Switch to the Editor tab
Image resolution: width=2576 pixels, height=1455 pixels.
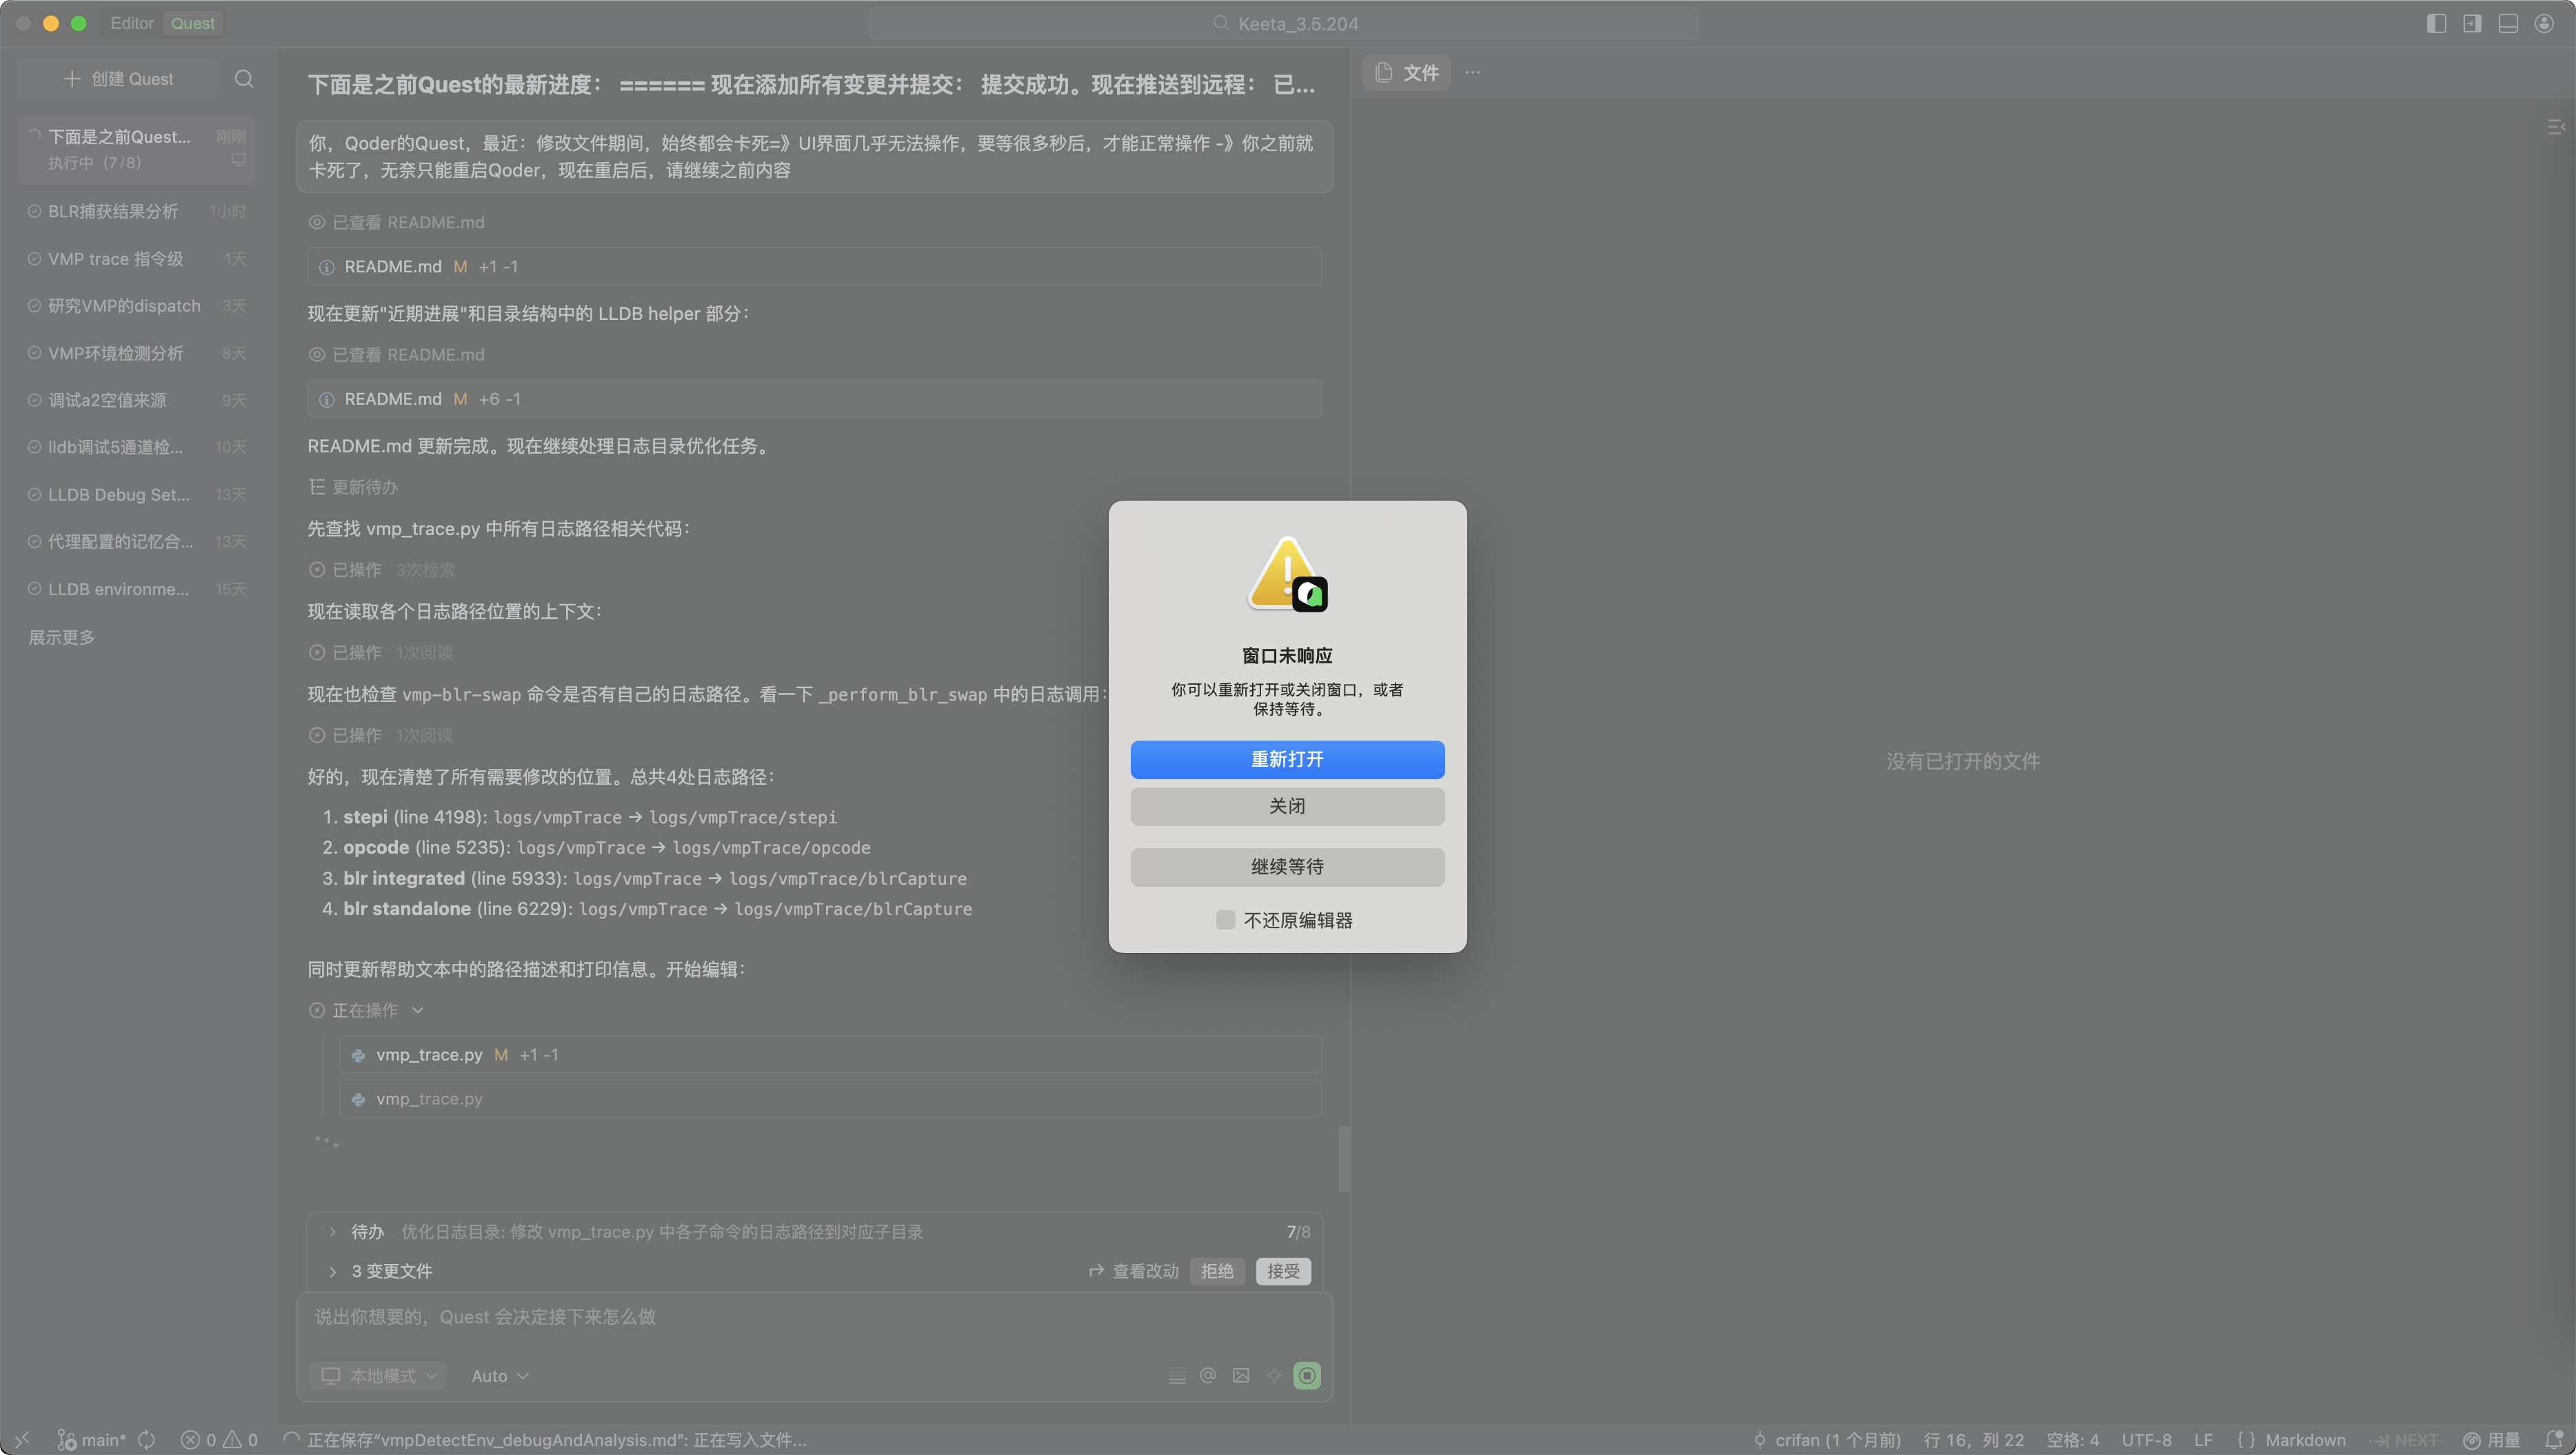(x=132, y=23)
